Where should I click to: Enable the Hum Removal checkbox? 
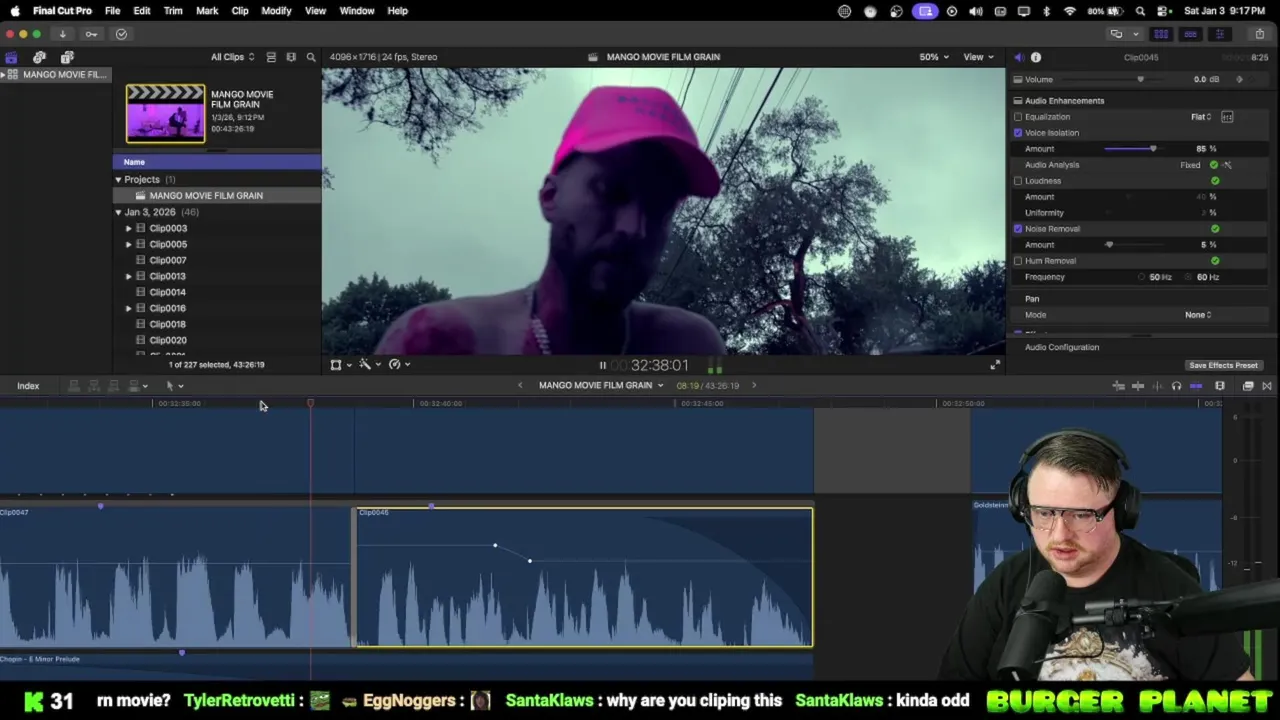(x=1018, y=261)
